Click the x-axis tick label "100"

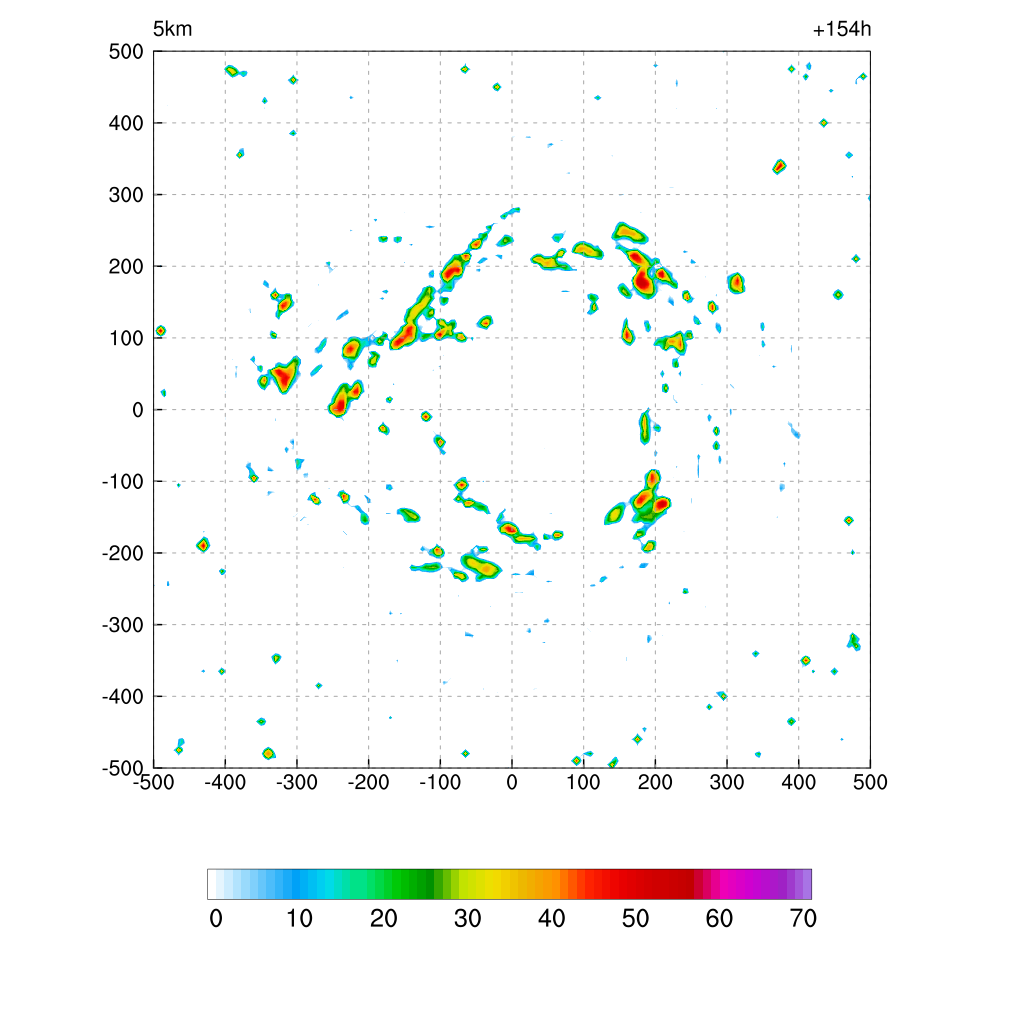coord(583,782)
